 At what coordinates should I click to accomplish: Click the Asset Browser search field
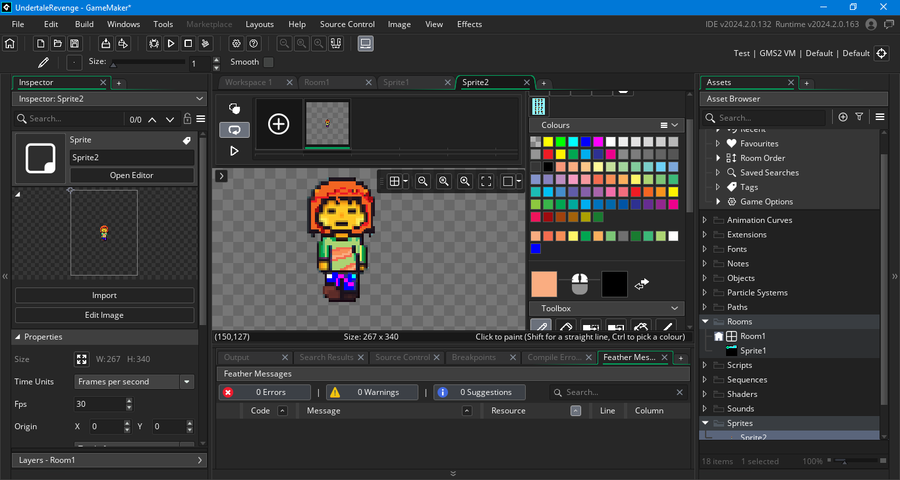tap(765, 118)
